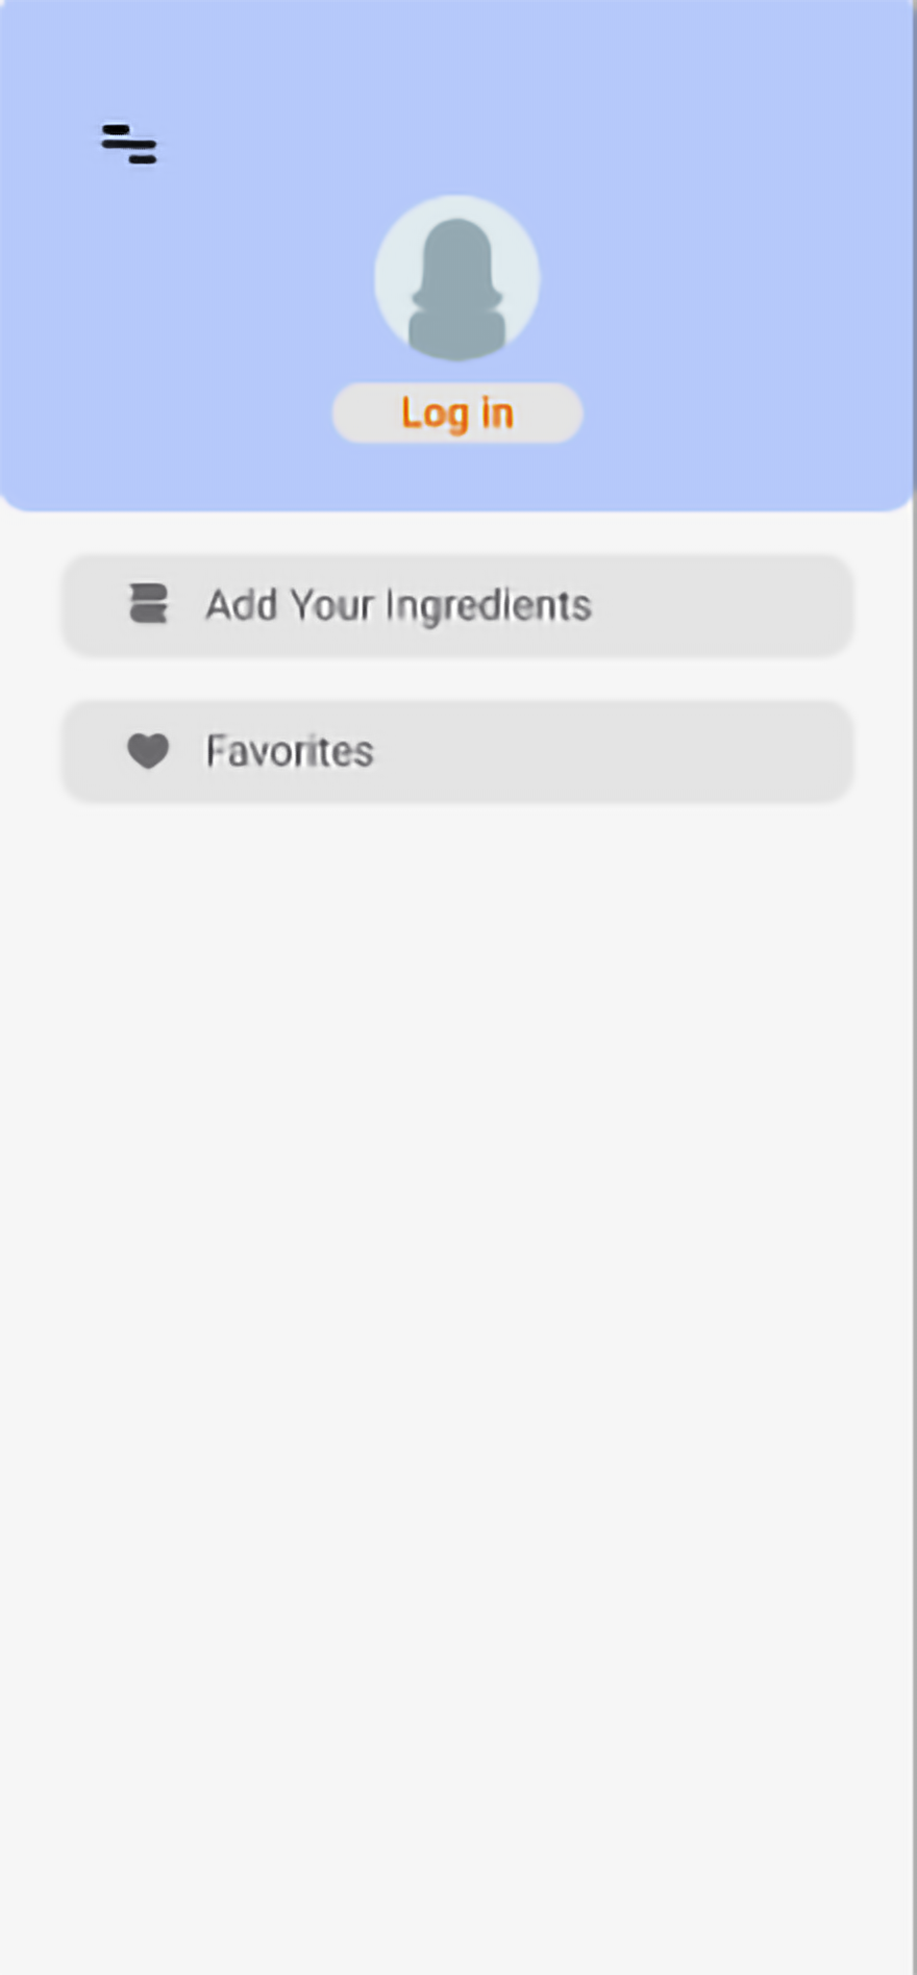Click the stacked ingredients icon
Viewport: 917px width, 1975px height.
point(148,605)
